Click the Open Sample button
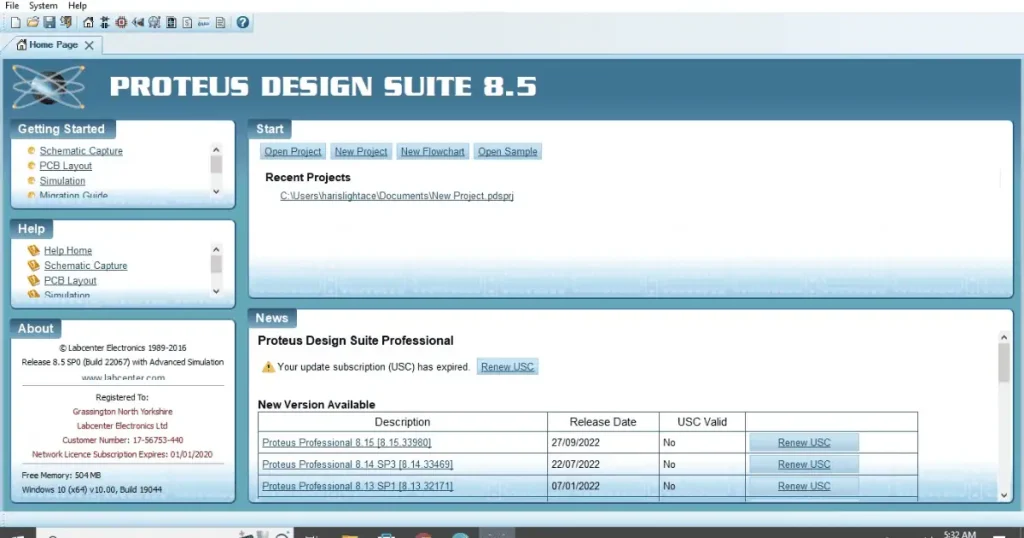 pos(507,151)
